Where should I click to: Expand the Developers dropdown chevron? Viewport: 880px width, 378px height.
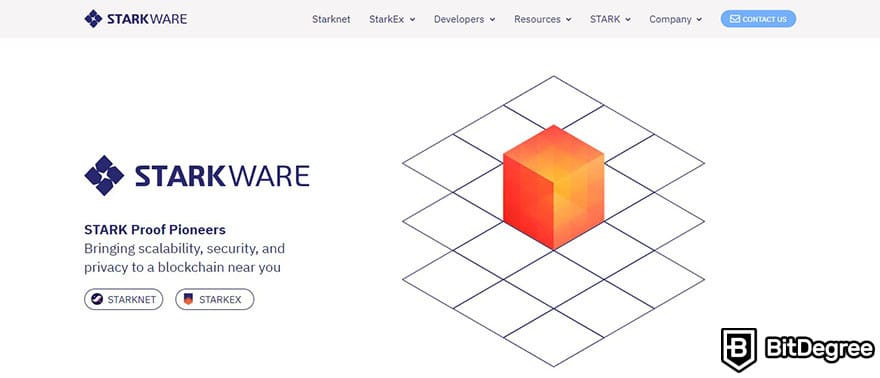[x=492, y=20]
